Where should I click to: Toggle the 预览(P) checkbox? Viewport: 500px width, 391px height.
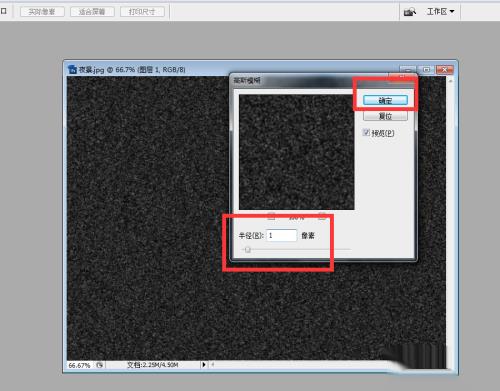pyautogui.click(x=366, y=133)
